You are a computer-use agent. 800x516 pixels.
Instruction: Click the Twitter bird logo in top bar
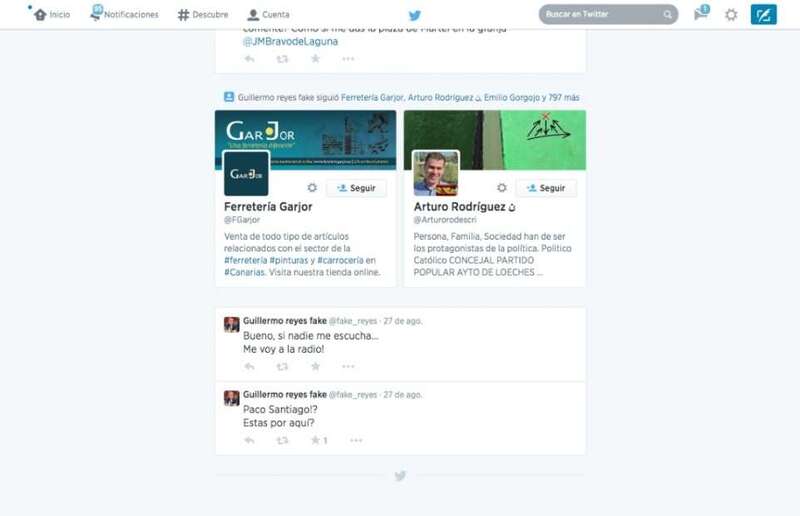414,15
